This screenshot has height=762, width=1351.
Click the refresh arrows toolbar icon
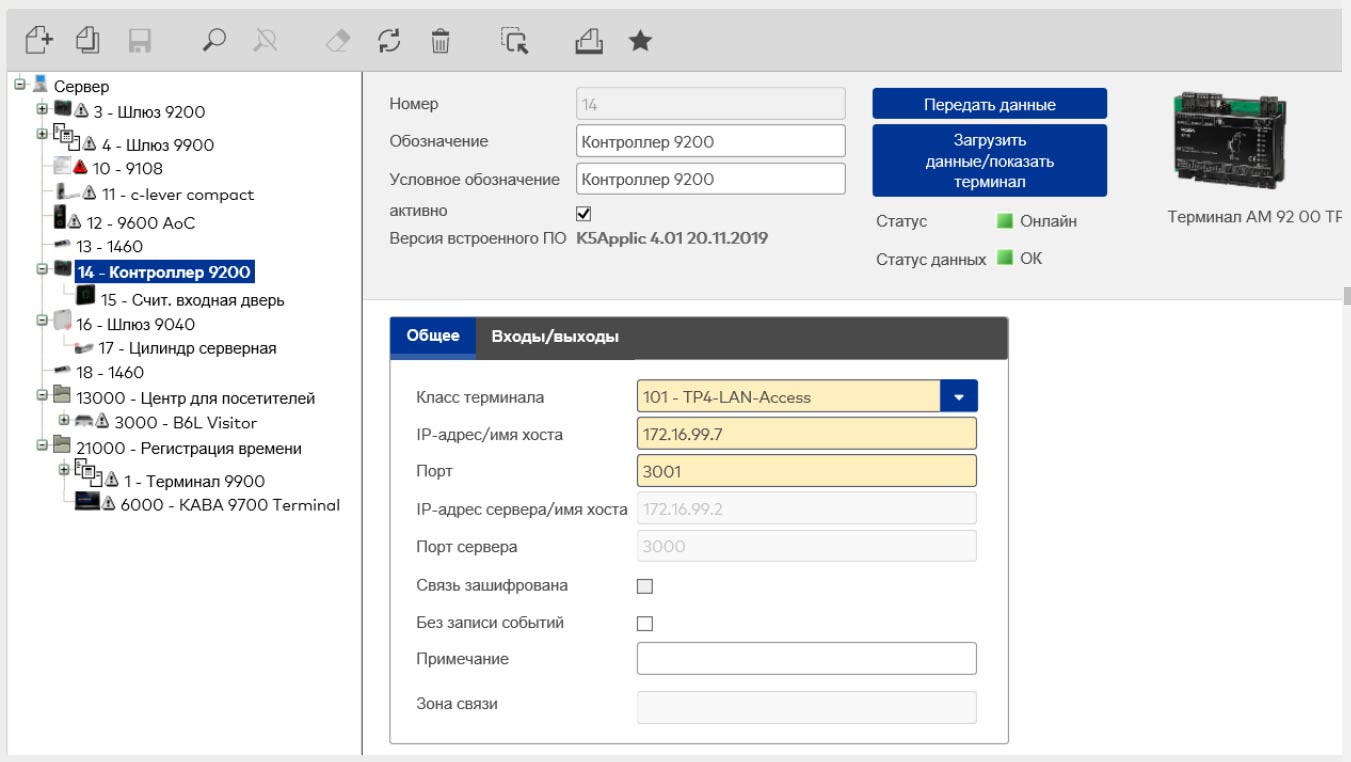coord(389,40)
